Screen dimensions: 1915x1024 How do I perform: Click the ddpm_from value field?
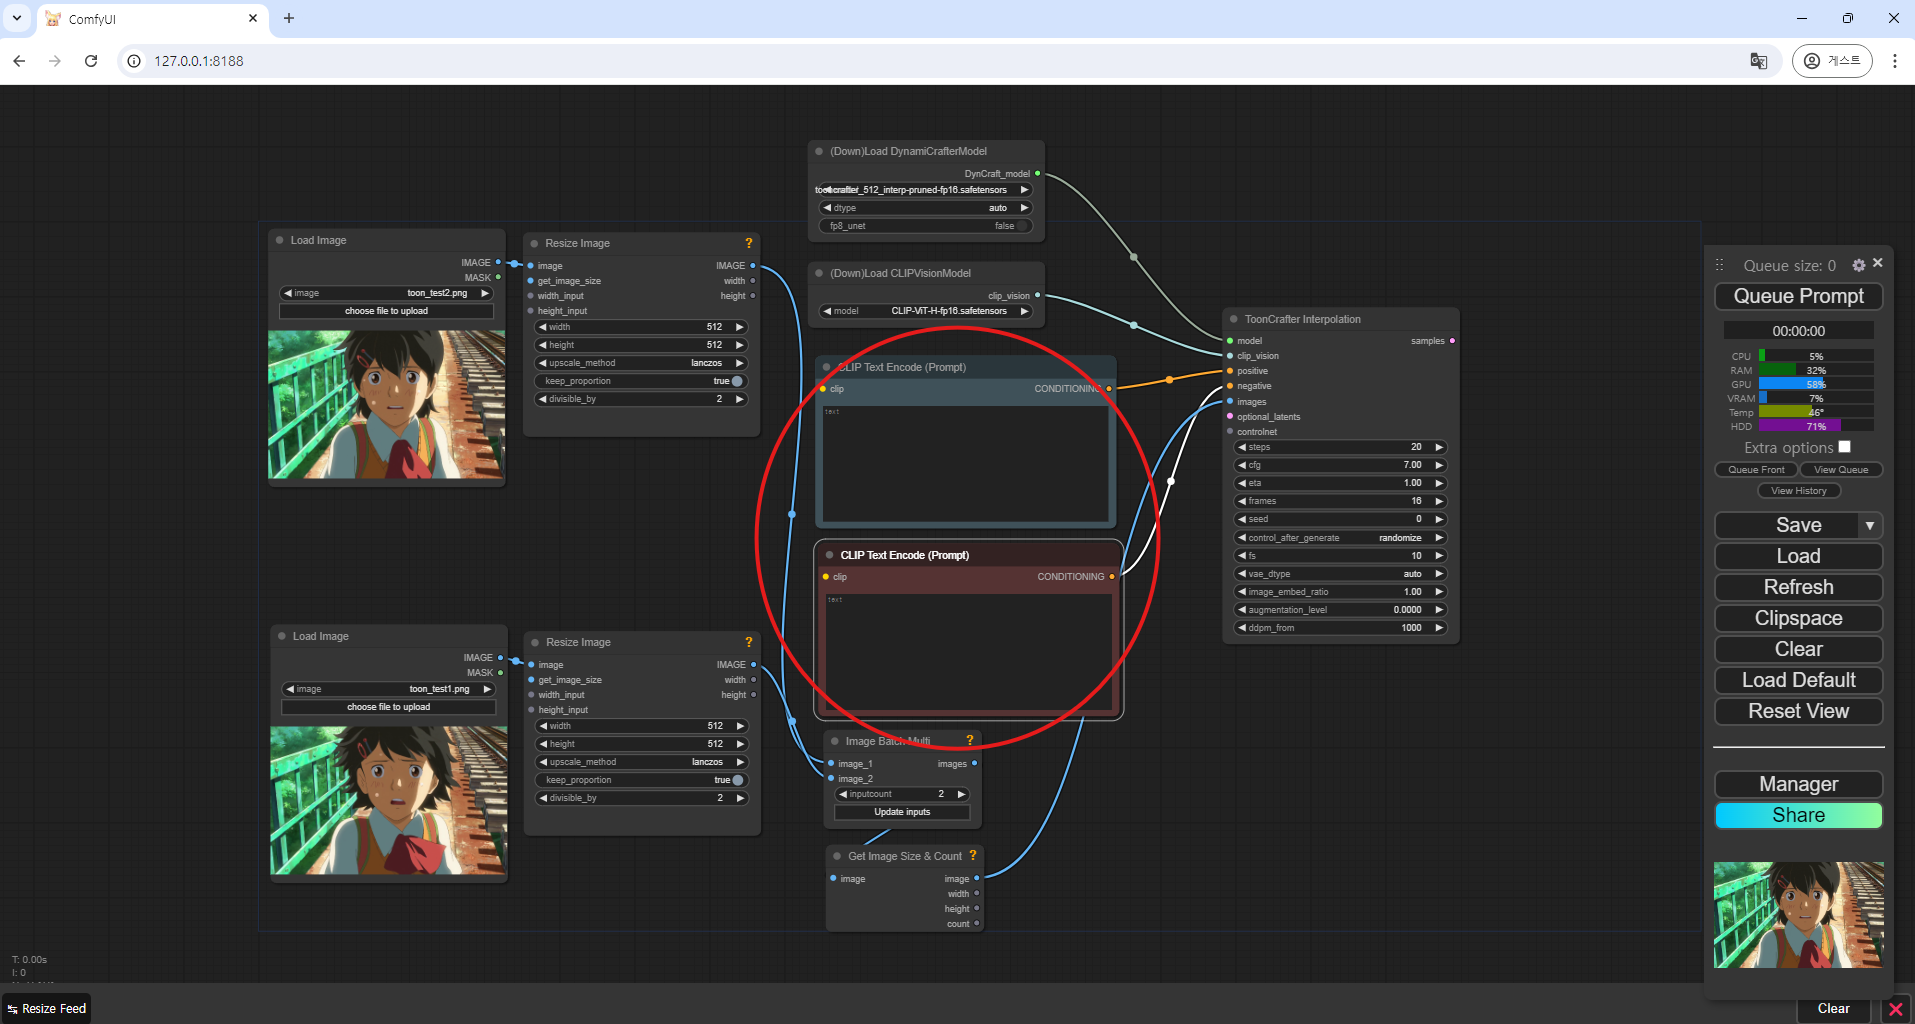pos(1341,628)
